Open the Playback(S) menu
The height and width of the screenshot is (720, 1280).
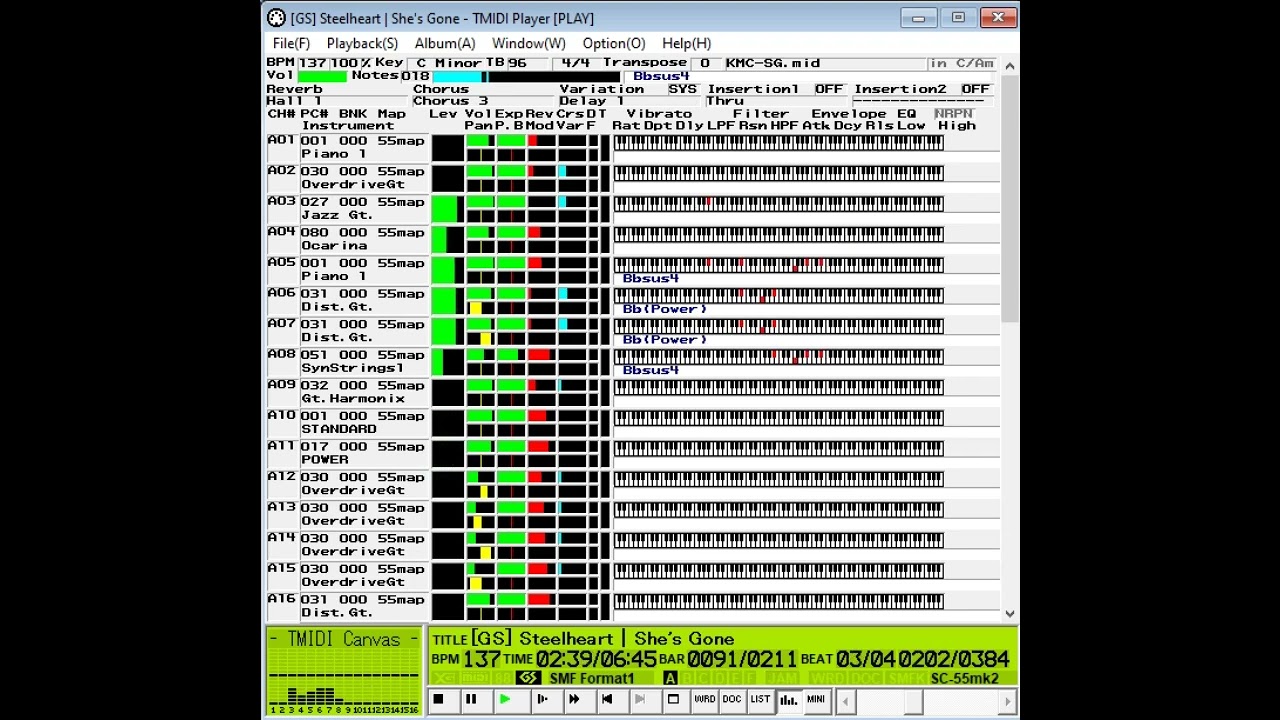tap(362, 44)
